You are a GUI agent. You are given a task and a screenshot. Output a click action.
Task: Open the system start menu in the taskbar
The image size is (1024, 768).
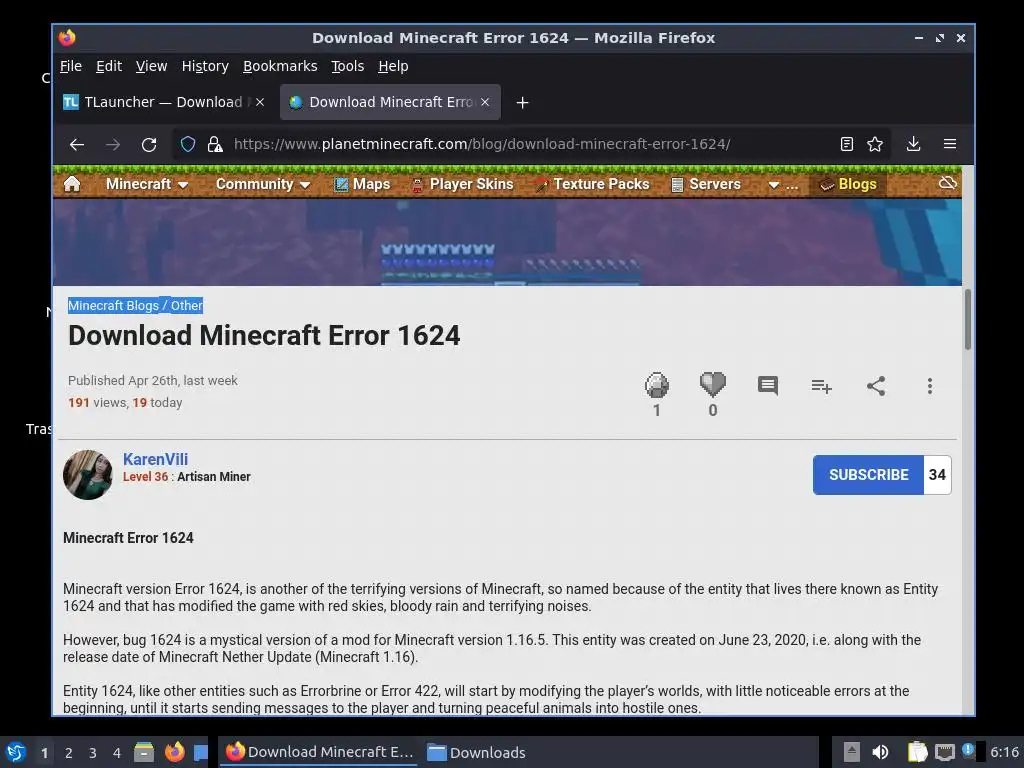click(16, 752)
